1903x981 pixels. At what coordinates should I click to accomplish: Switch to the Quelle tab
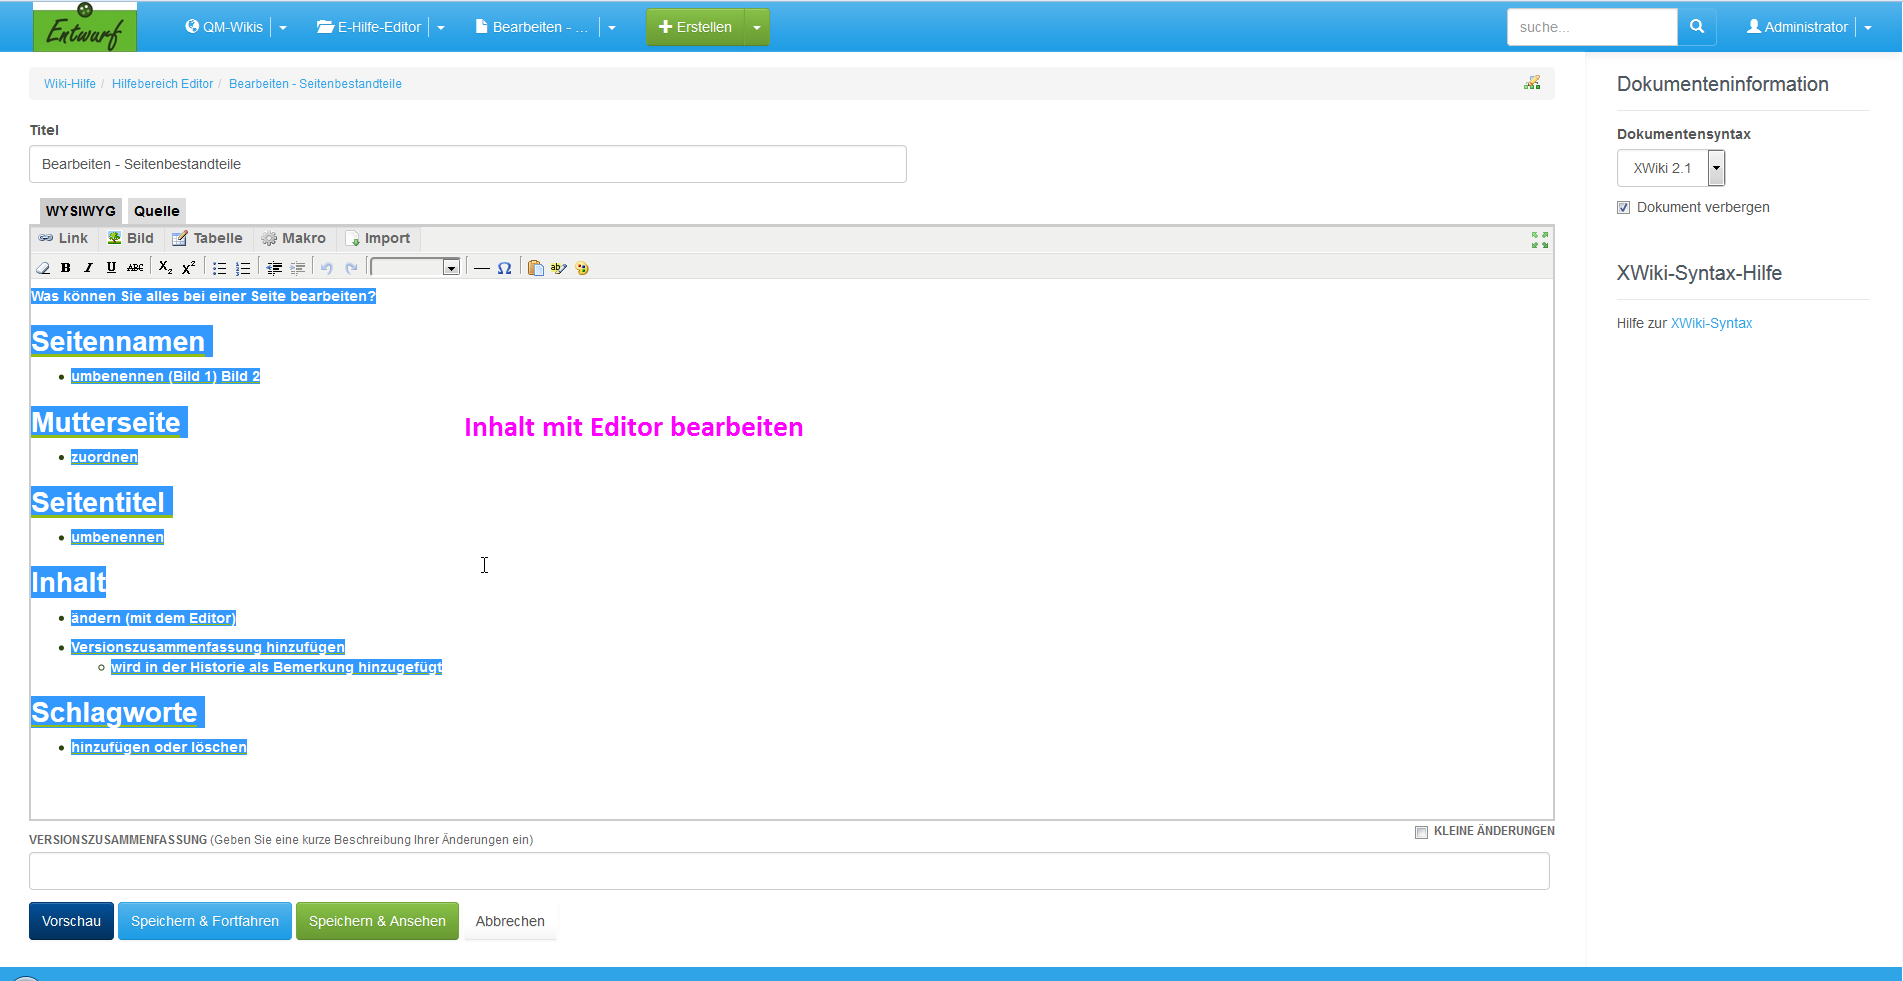pos(157,211)
